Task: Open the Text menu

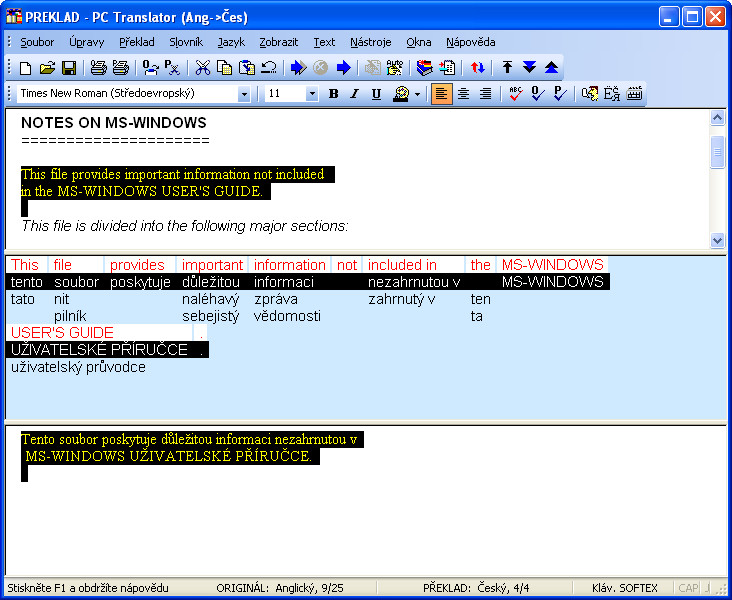Action: (x=324, y=42)
